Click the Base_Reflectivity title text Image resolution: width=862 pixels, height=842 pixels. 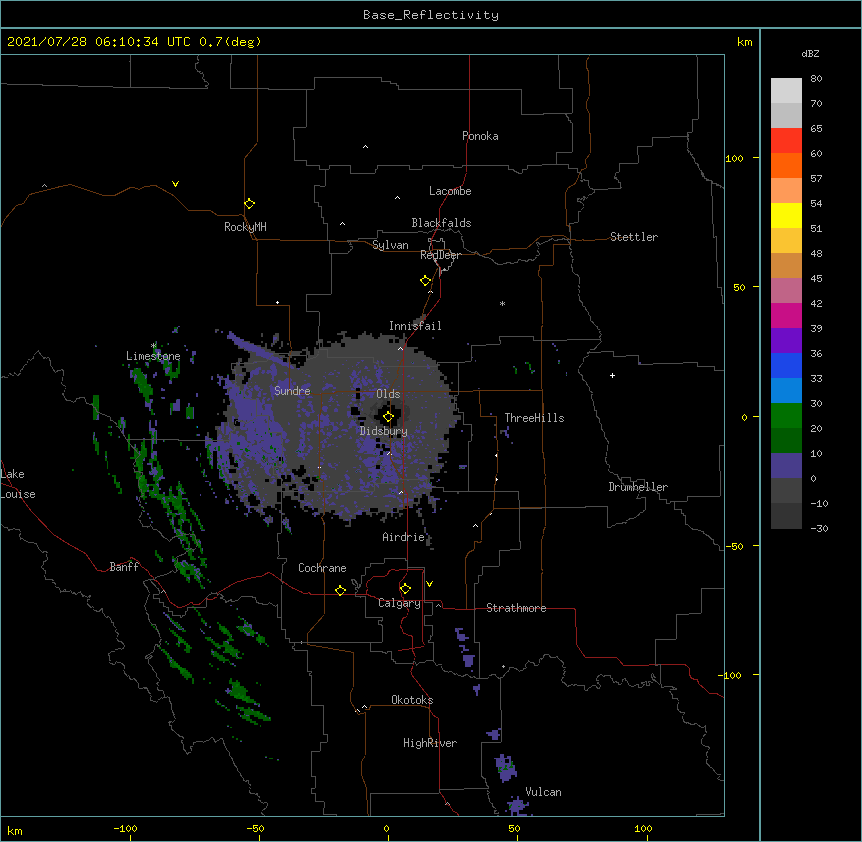[431, 15]
